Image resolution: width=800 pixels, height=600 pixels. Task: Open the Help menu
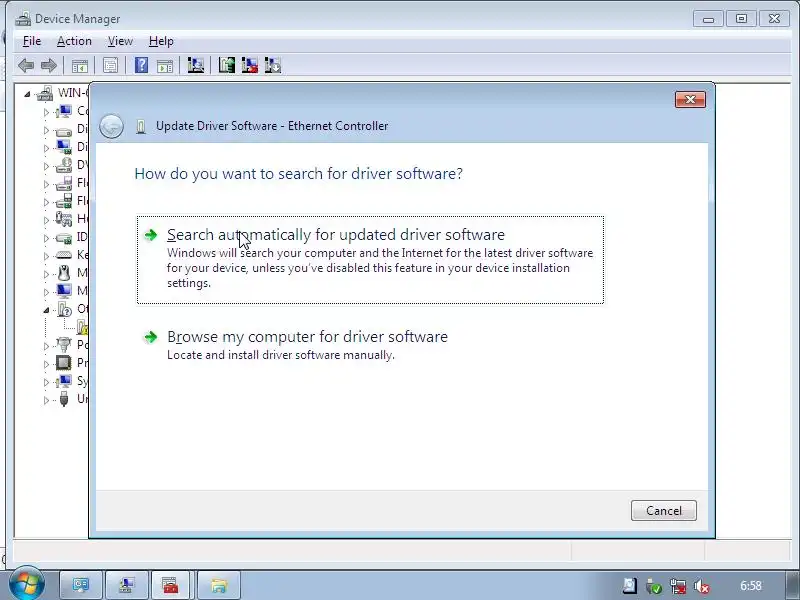[x=161, y=41]
